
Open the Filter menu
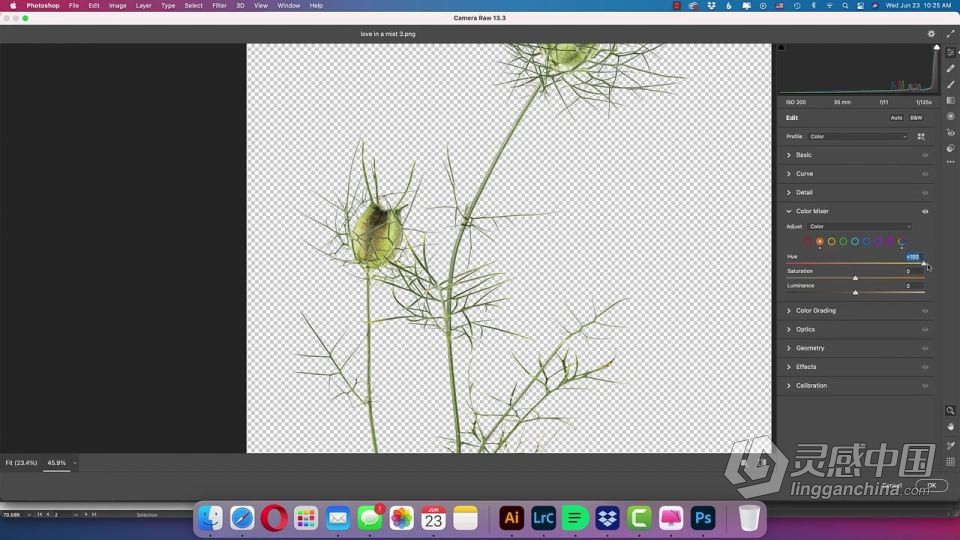219,6
